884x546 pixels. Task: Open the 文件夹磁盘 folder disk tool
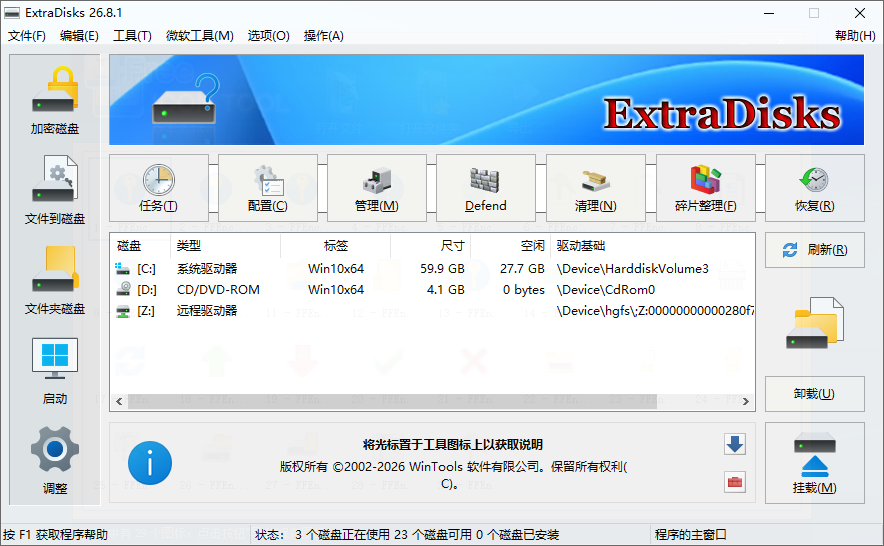click(x=55, y=280)
